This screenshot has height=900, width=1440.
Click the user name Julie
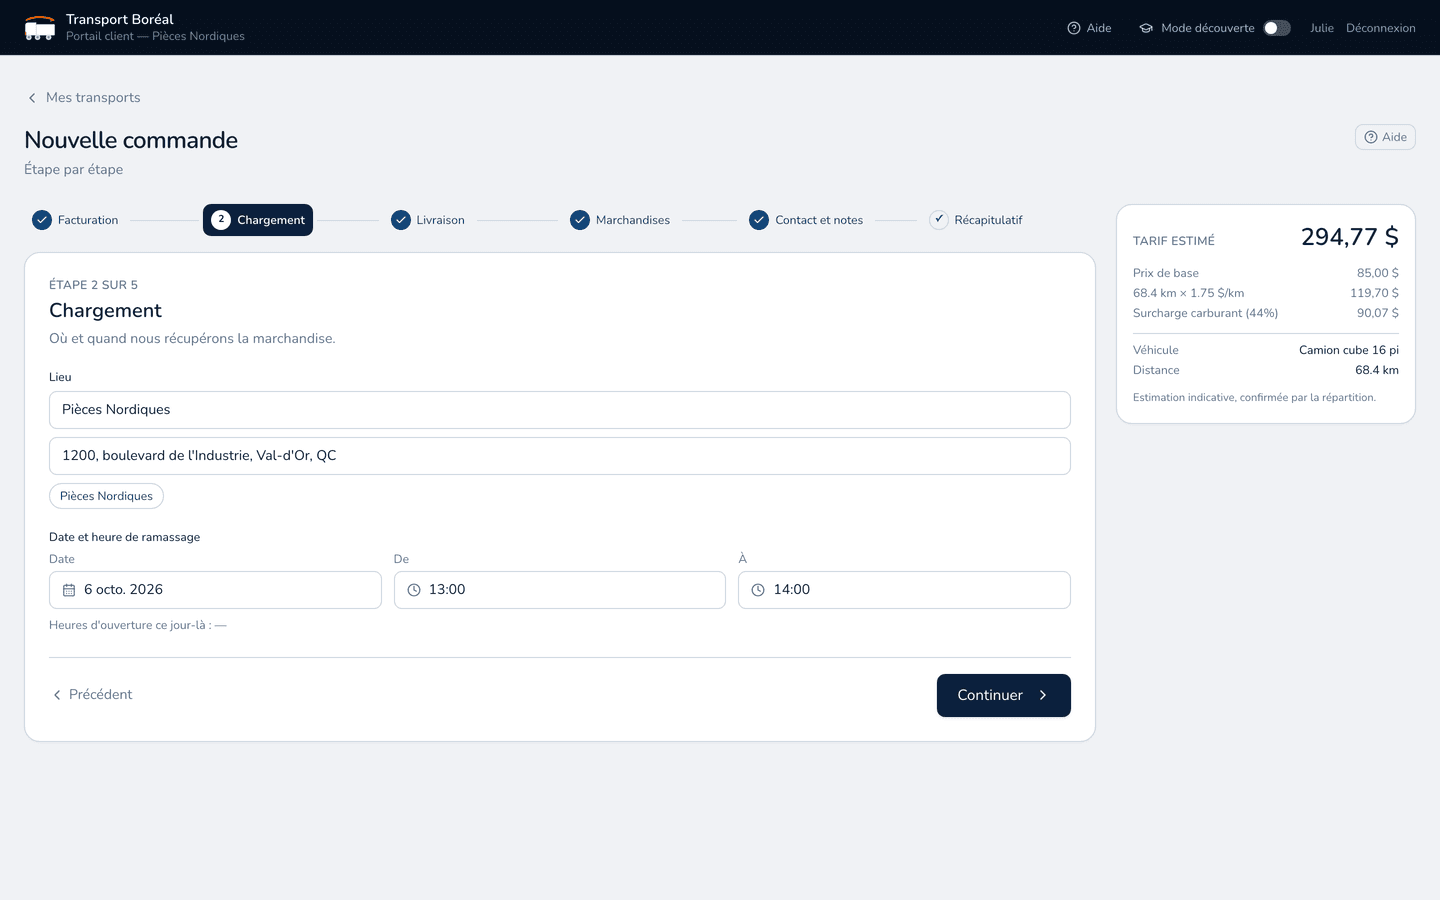click(x=1322, y=28)
